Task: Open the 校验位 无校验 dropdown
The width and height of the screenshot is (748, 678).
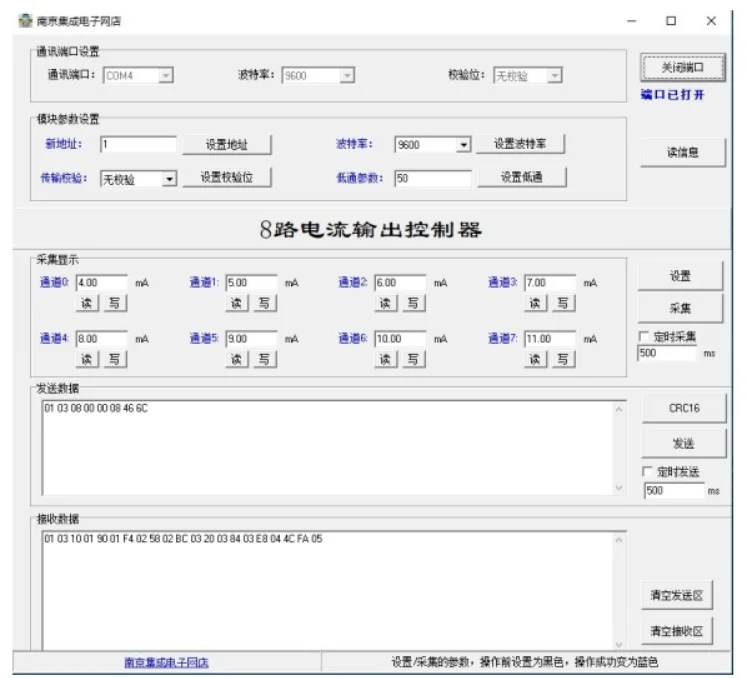Action: [554, 75]
